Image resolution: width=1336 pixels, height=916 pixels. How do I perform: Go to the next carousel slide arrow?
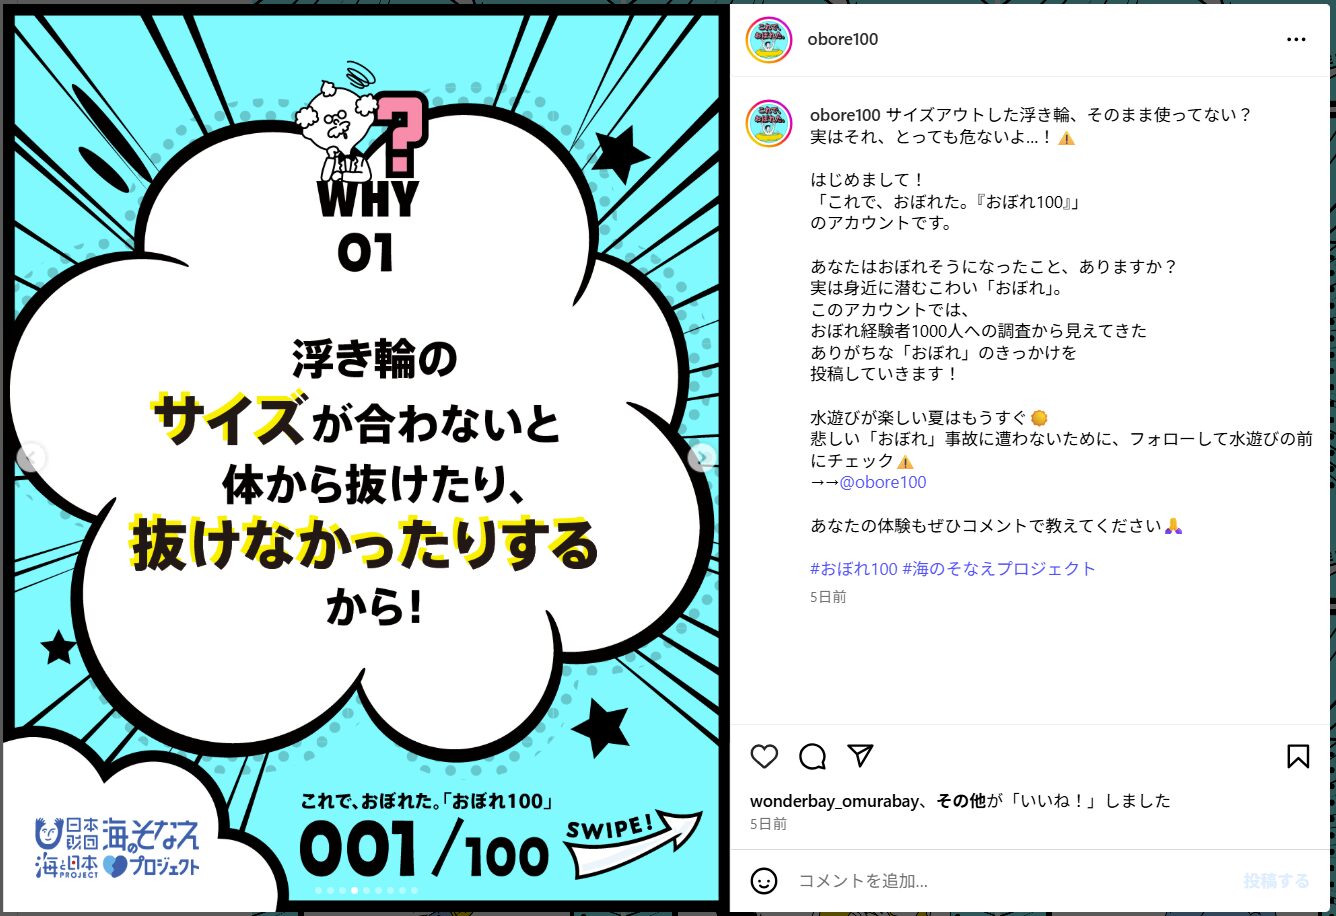[x=703, y=457]
